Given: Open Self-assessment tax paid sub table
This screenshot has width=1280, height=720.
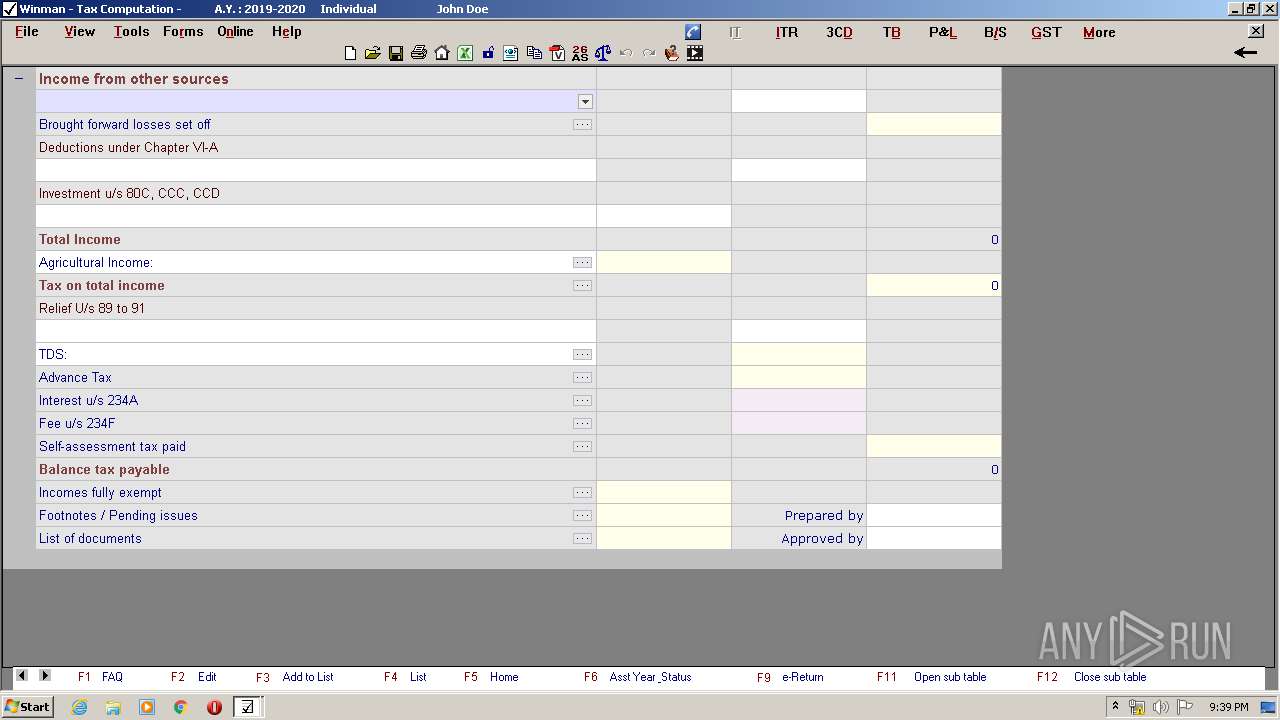Looking at the screenshot, I should pos(582,447).
